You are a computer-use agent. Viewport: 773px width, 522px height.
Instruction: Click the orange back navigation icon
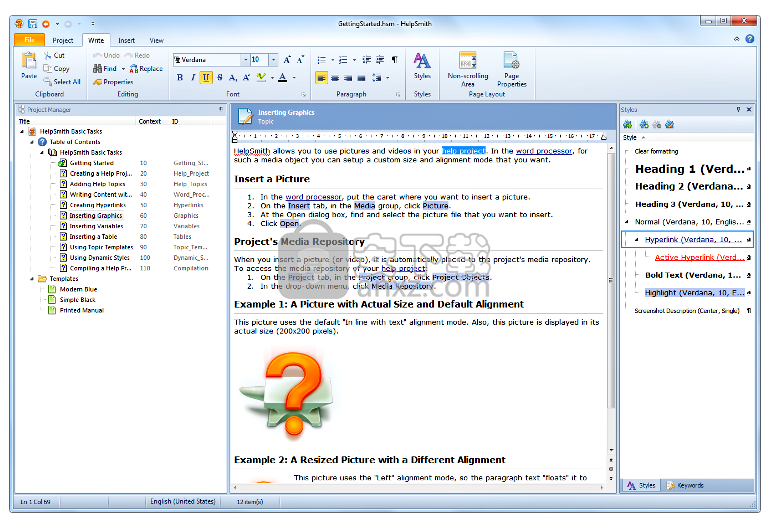click(x=46, y=24)
